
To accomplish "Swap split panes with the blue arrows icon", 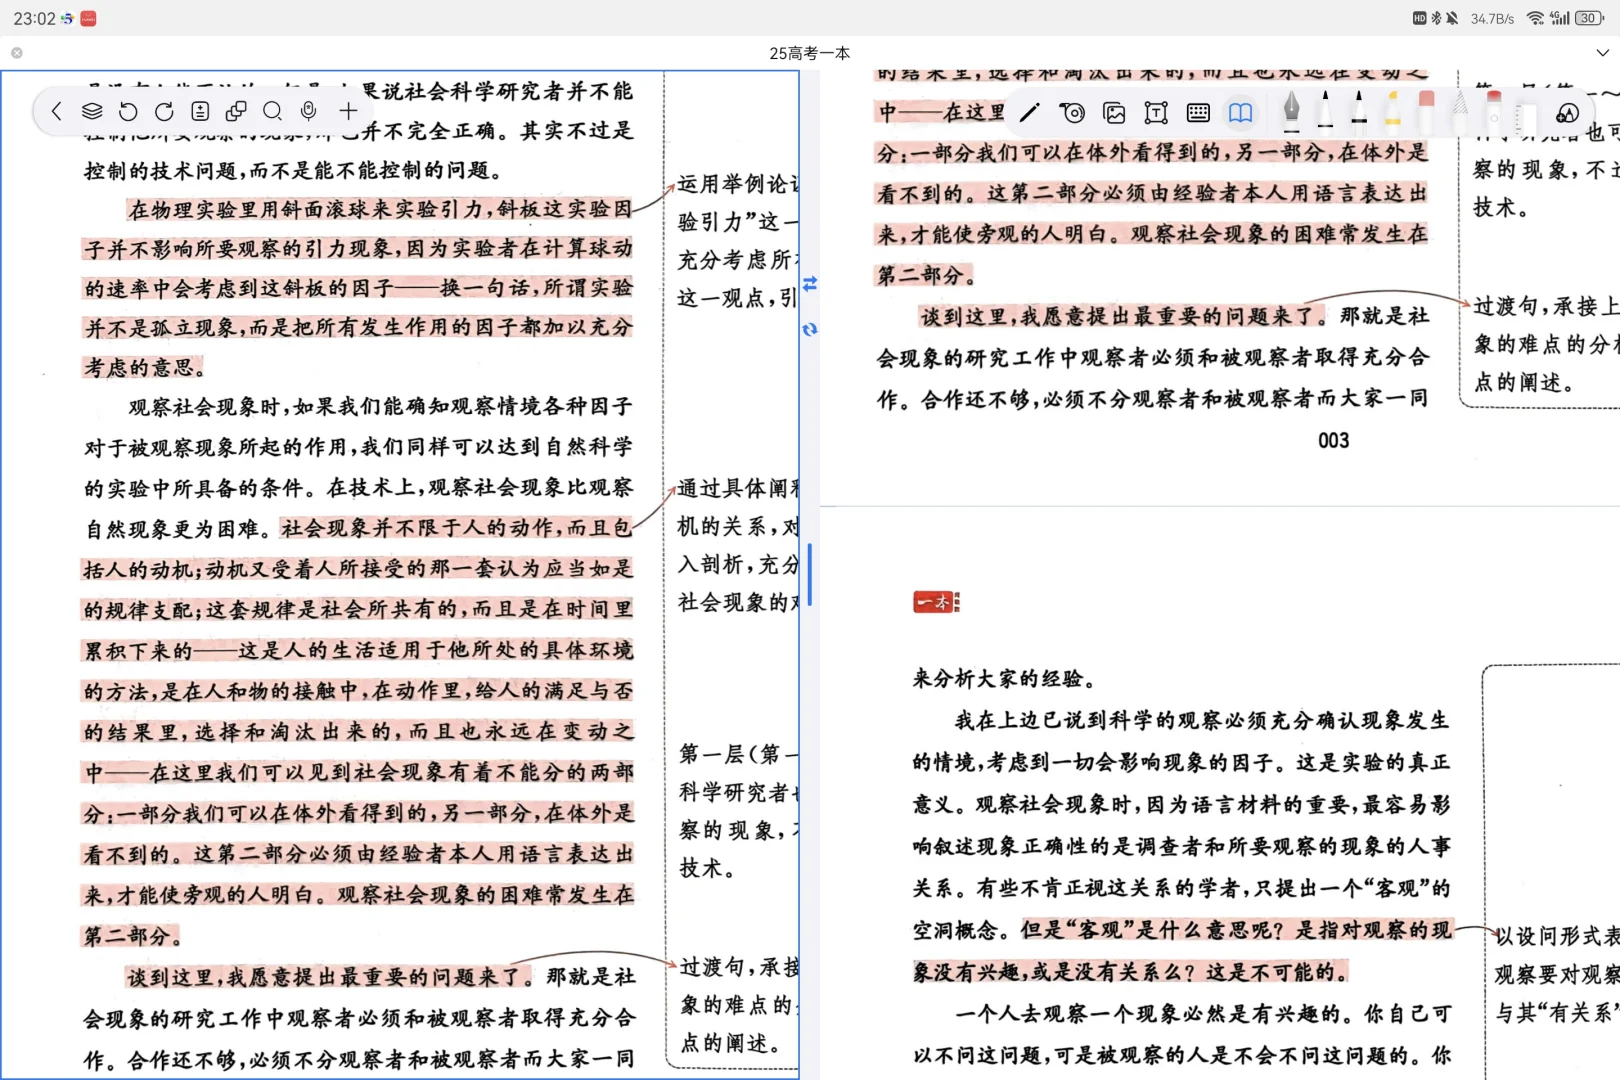I will pos(810,284).
